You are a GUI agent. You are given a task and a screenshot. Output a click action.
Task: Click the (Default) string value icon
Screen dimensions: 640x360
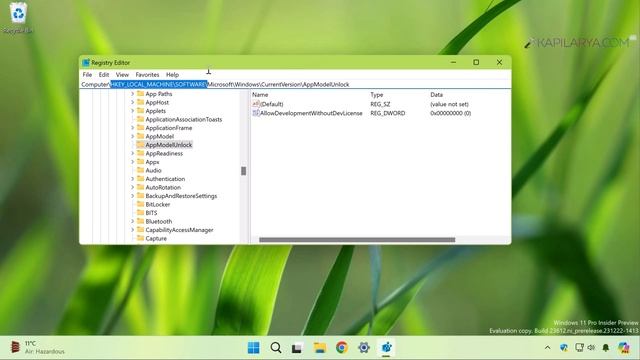click(256, 104)
